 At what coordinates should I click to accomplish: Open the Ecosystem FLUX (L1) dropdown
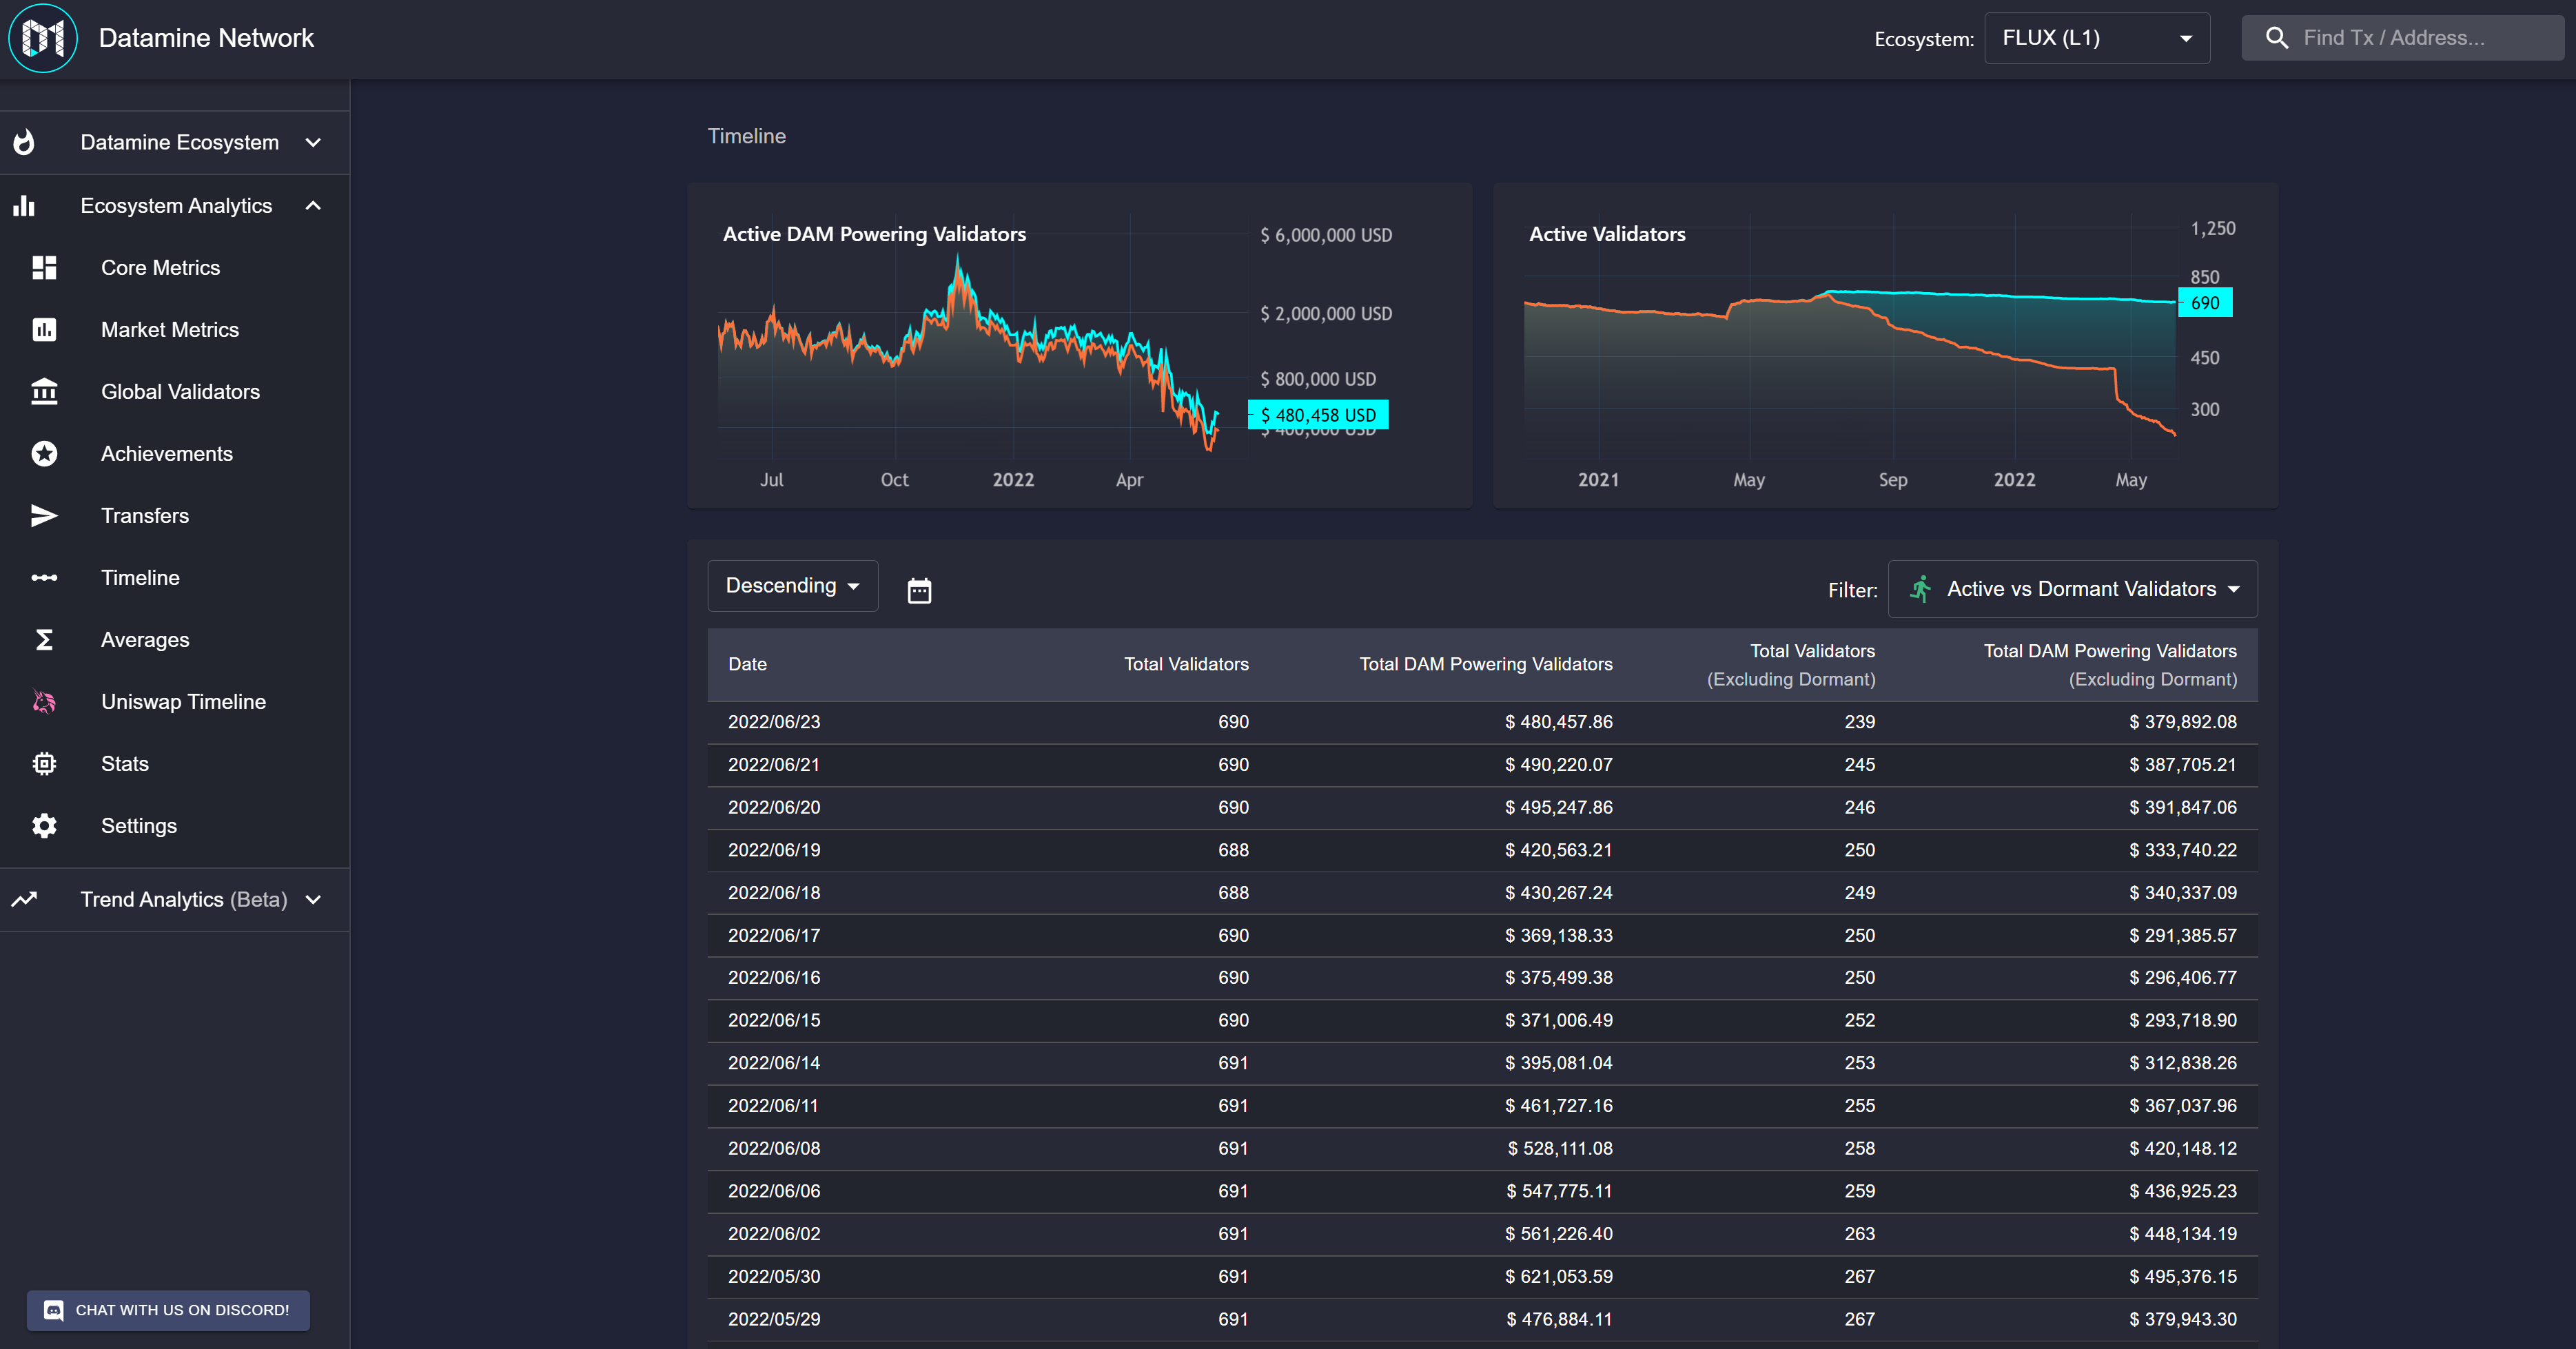coord(2097,38)
